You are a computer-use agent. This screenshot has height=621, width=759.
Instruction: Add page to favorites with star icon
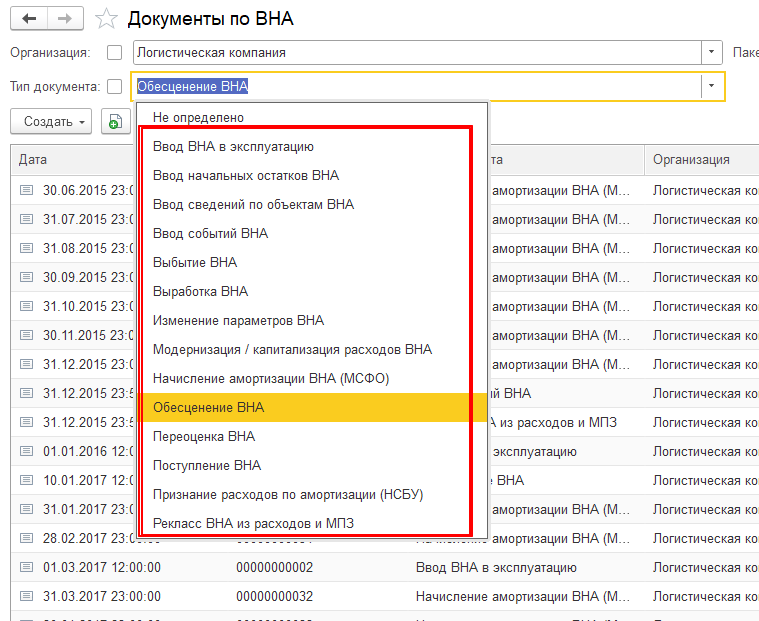pos(105,19)
